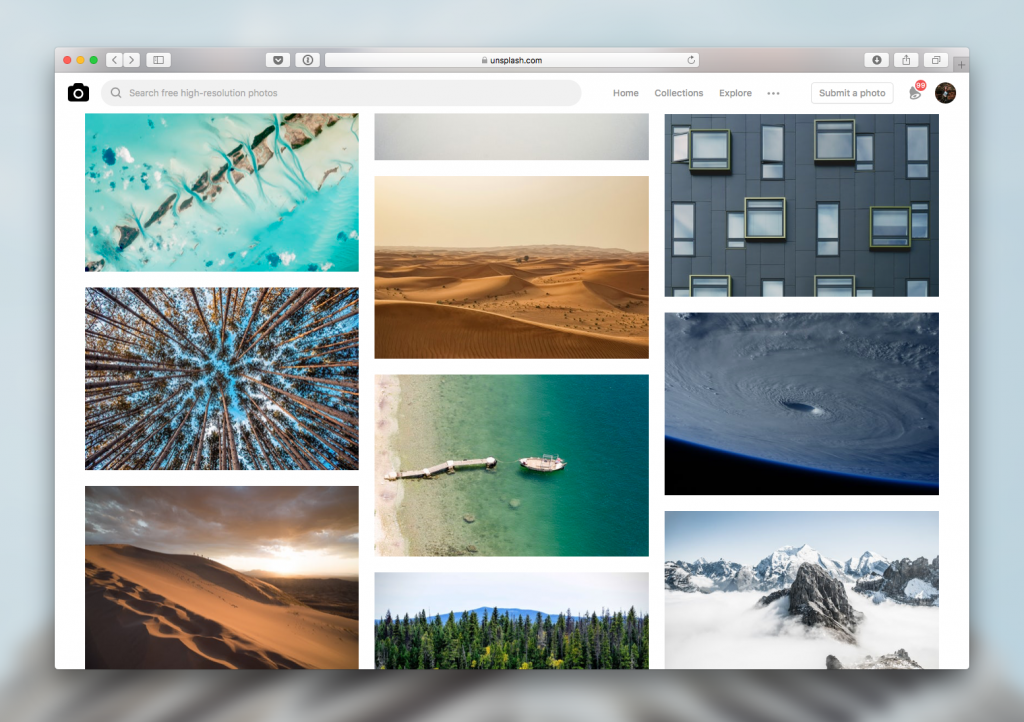Toggle the Safari sidebar
1024x722 pixels.
[x=158, y=59]
